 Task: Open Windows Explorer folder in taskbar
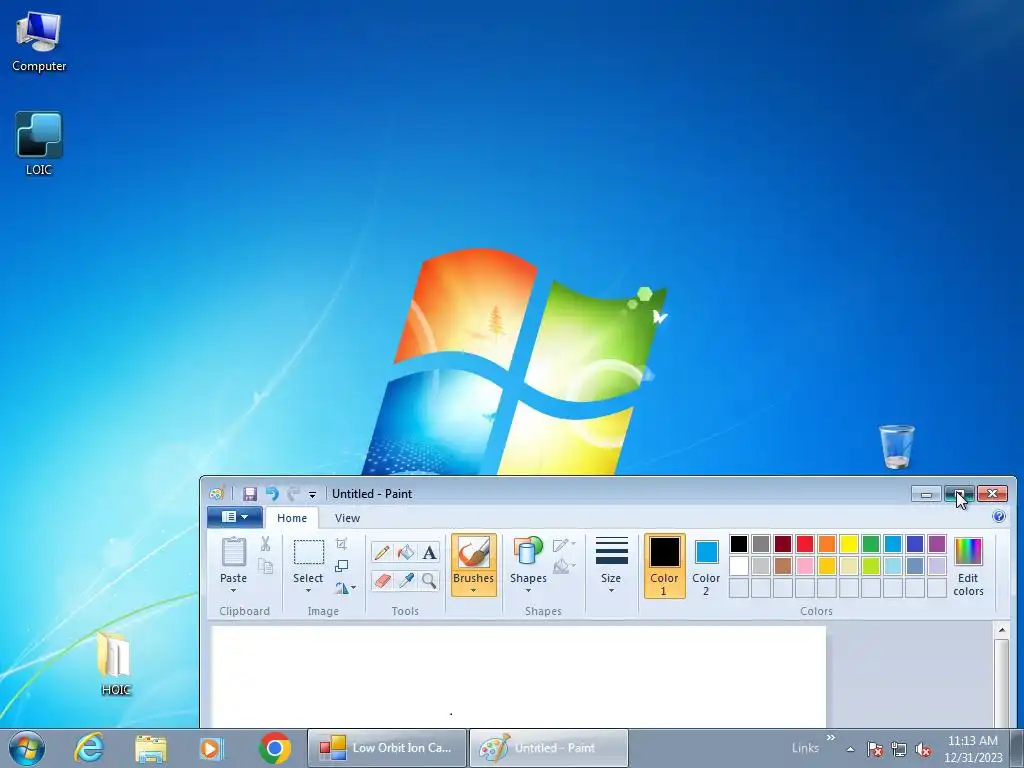pos(151,748)
